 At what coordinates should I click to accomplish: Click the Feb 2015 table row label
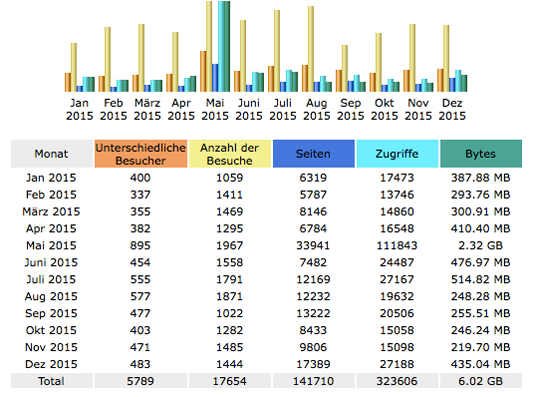51,195
